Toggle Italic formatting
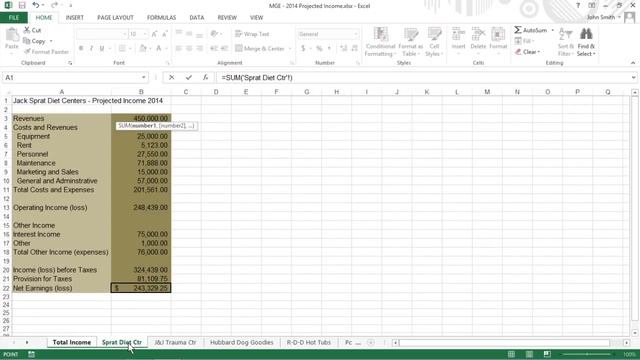This screenshot has height=360, width=640. (91, 48)
